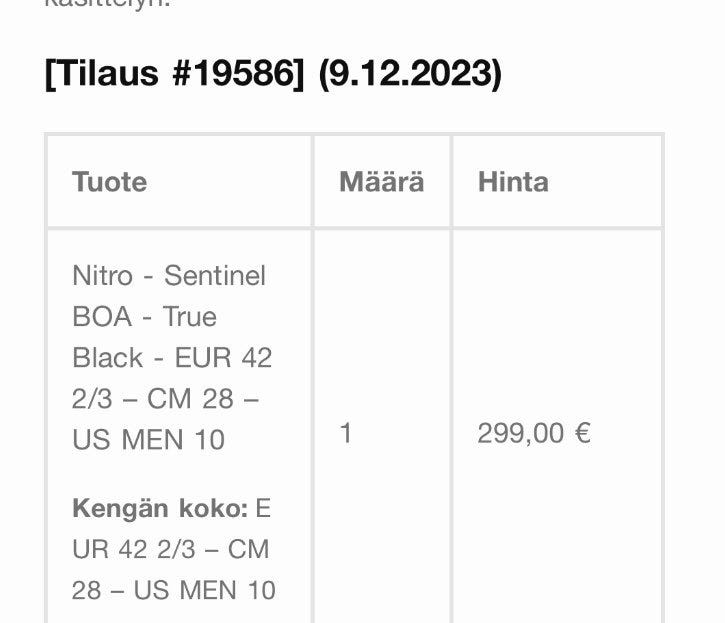This screenshot has width=725, height=623.
Task: Click the letter 'E' after 'Kengän koko:'
Action: (x=263, y=508)
